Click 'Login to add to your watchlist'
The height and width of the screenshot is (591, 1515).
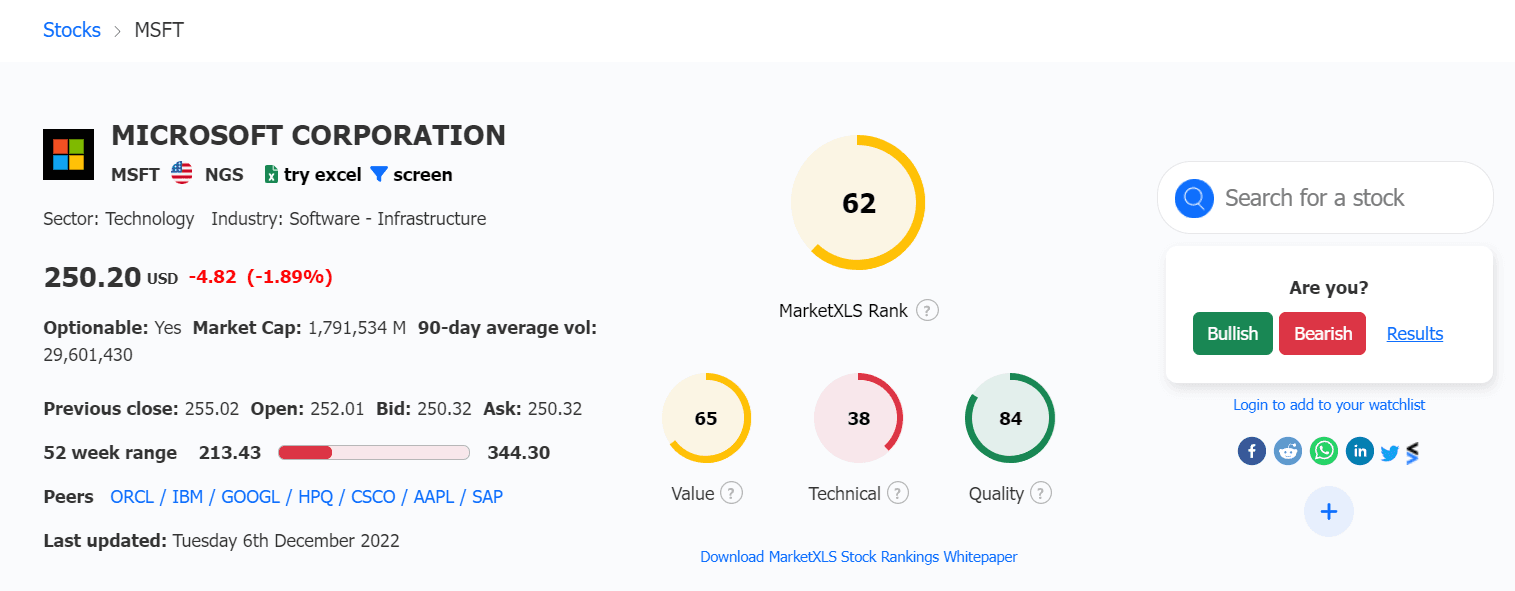coord(1328,404)
